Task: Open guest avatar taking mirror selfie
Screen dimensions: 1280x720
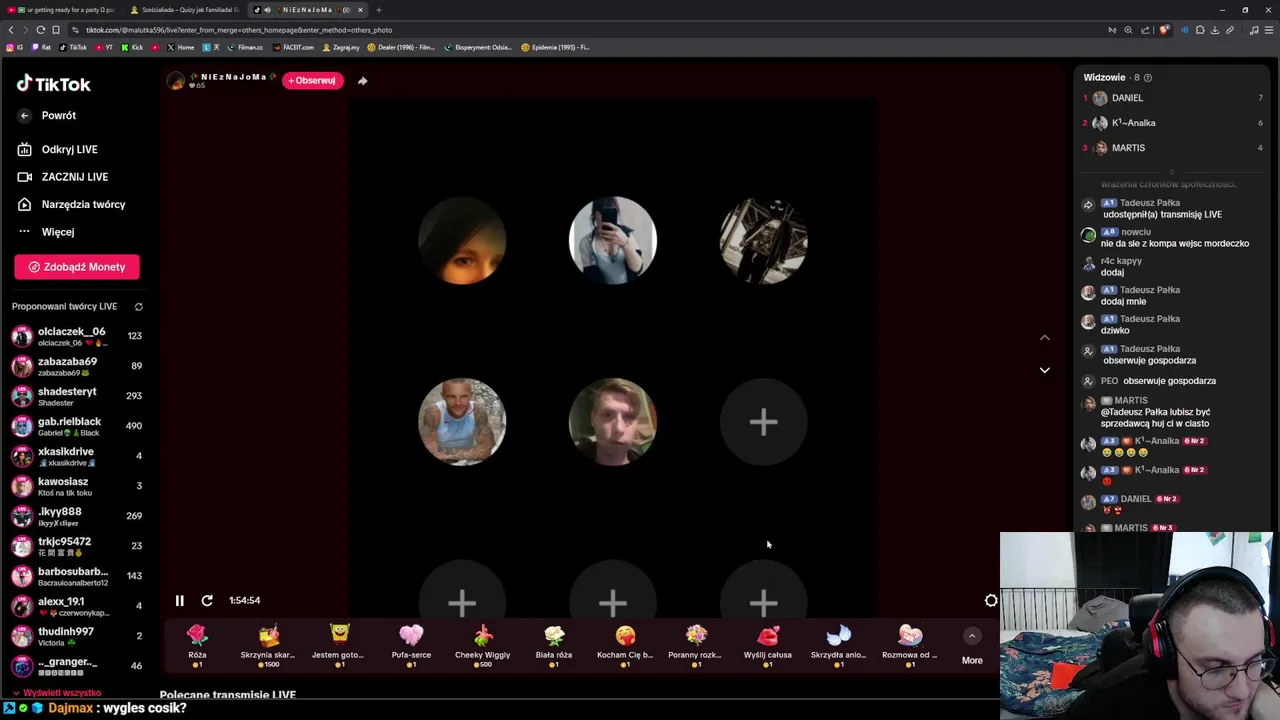Action: coord(613,241)
